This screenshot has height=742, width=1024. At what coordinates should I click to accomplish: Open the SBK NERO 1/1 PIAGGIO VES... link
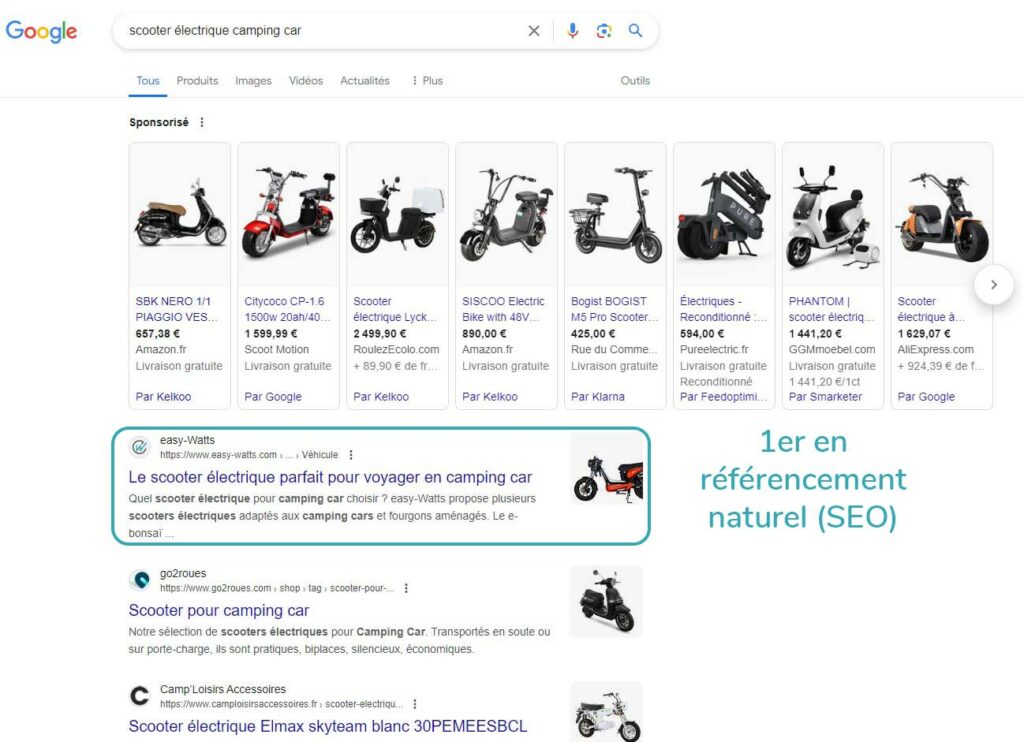tap(176, 309)
